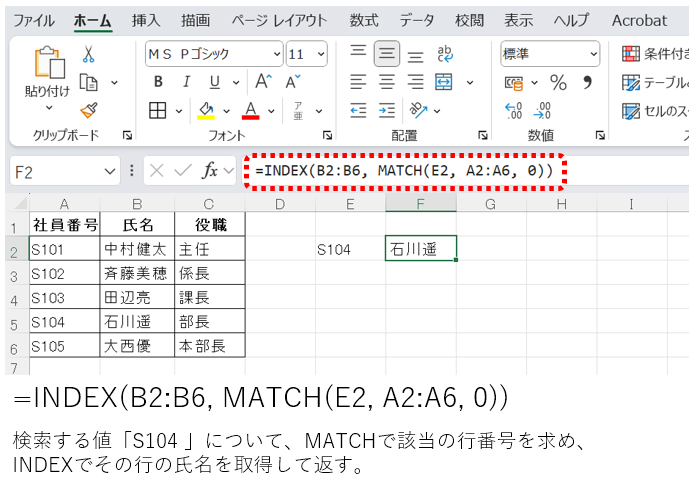Click the Merge and Center icon
The height and width of the screenshot is (485, 697).
(443, 82)
